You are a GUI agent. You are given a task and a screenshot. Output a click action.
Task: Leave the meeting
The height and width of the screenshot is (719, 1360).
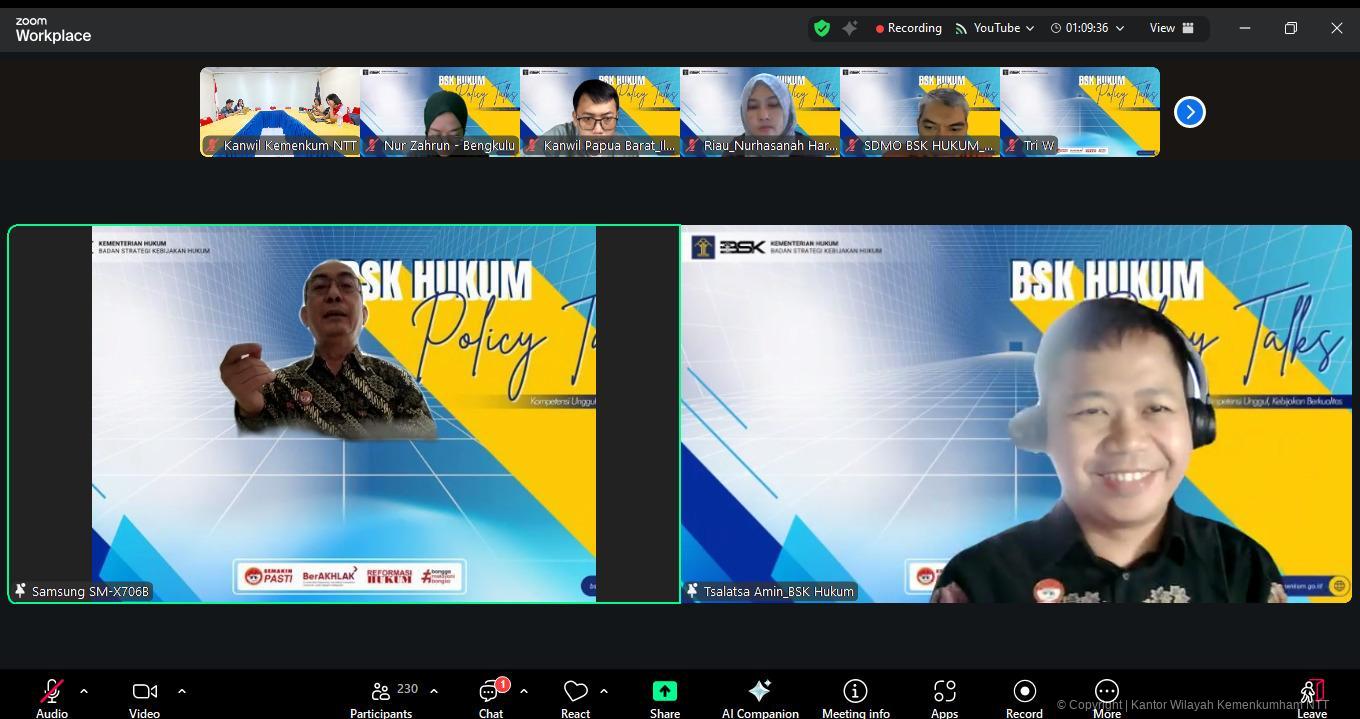(x=1312, y=697)
